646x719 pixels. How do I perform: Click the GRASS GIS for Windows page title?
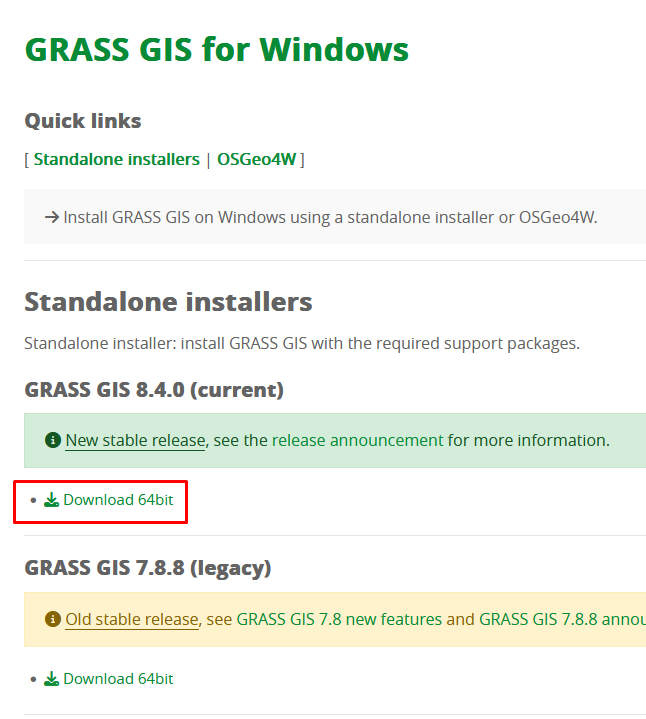[216, 49]
